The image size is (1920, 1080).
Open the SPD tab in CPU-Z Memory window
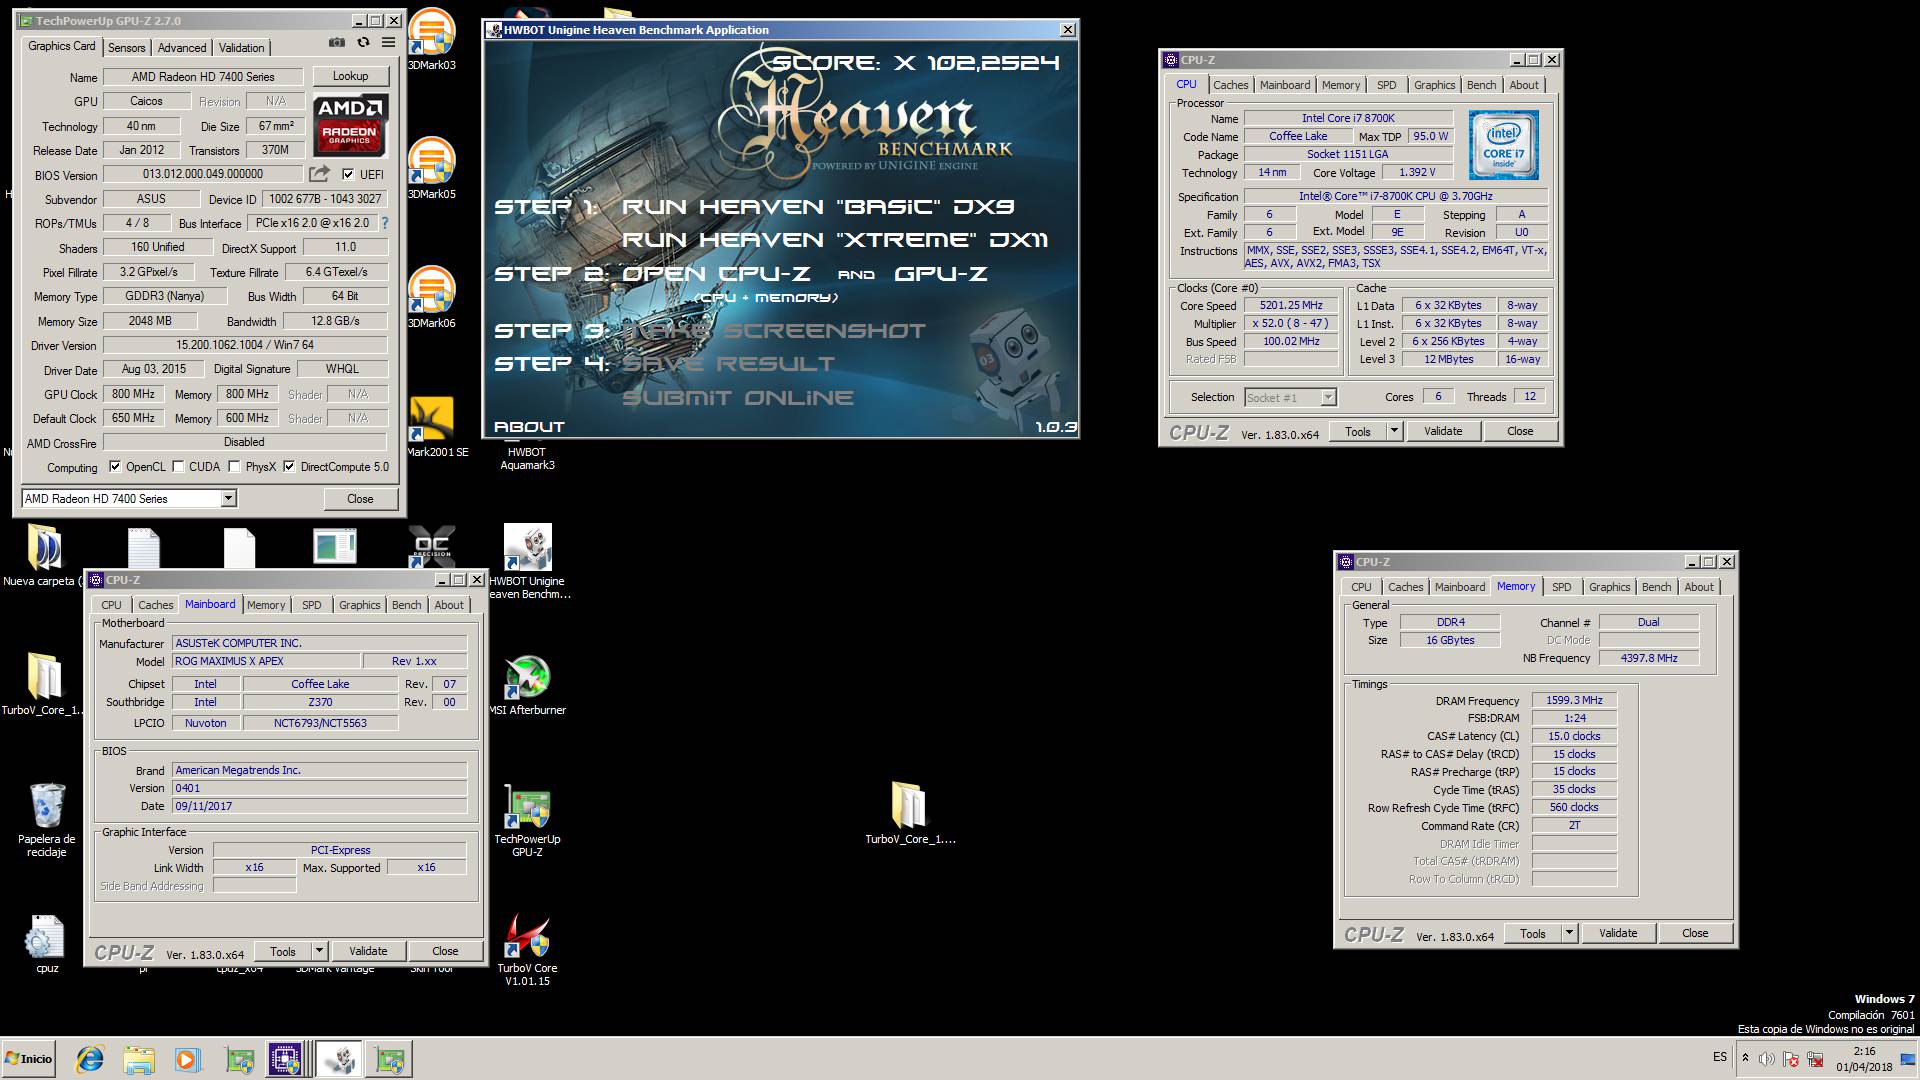tap(1562, 587)
